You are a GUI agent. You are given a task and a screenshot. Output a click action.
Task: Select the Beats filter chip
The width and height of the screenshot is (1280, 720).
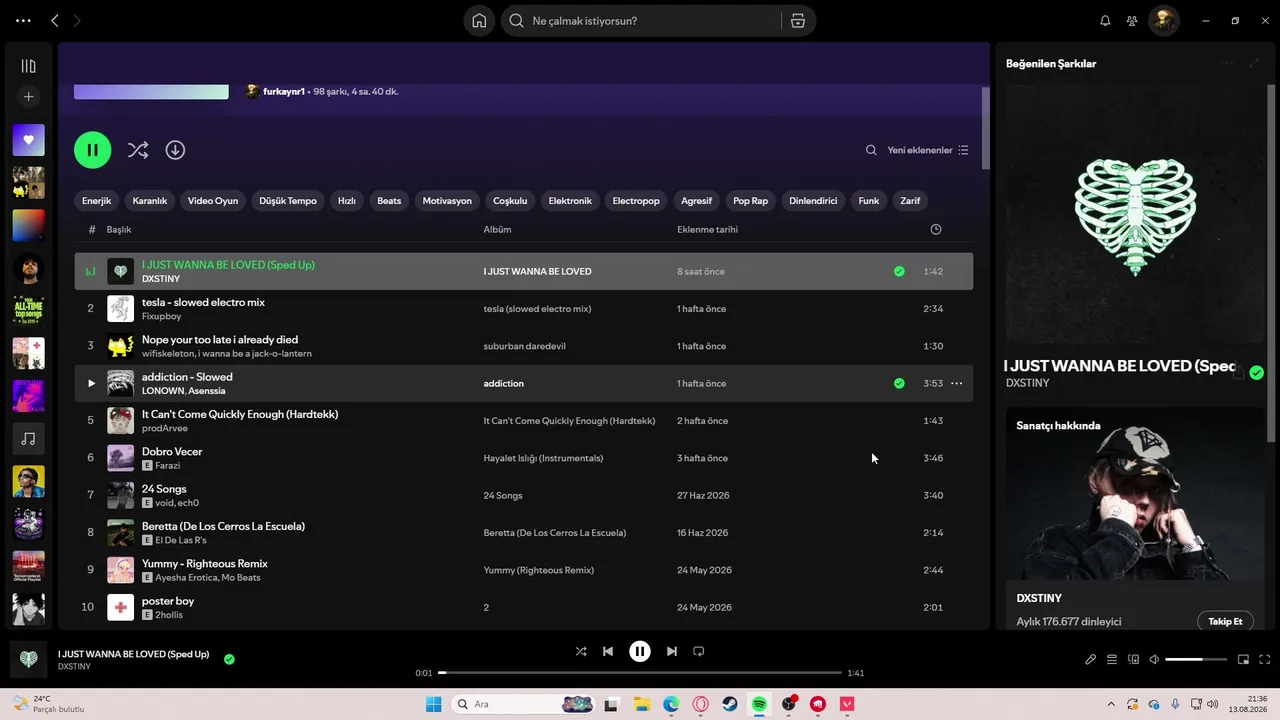click(x=389, y=201)
